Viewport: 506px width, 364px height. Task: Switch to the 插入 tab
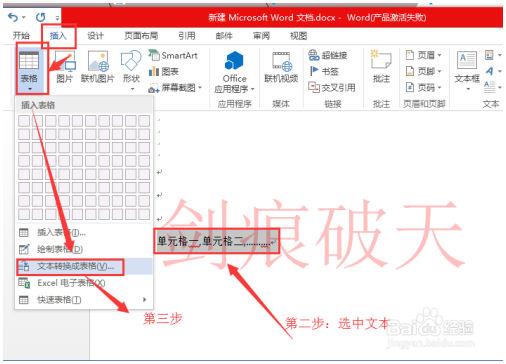58,35
